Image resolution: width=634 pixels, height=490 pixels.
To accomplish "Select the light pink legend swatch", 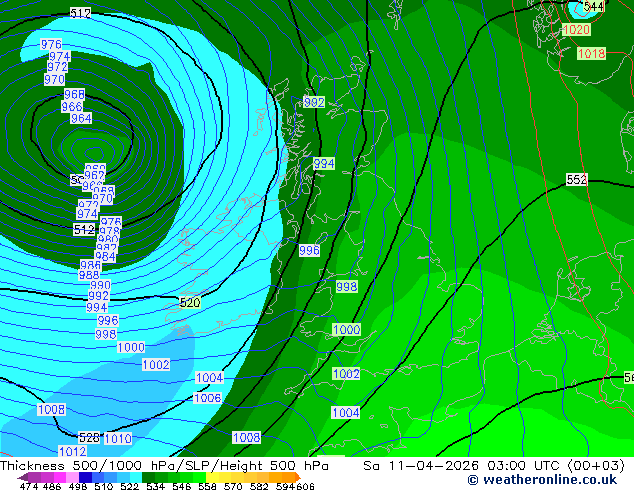I will tap(72, 477).
